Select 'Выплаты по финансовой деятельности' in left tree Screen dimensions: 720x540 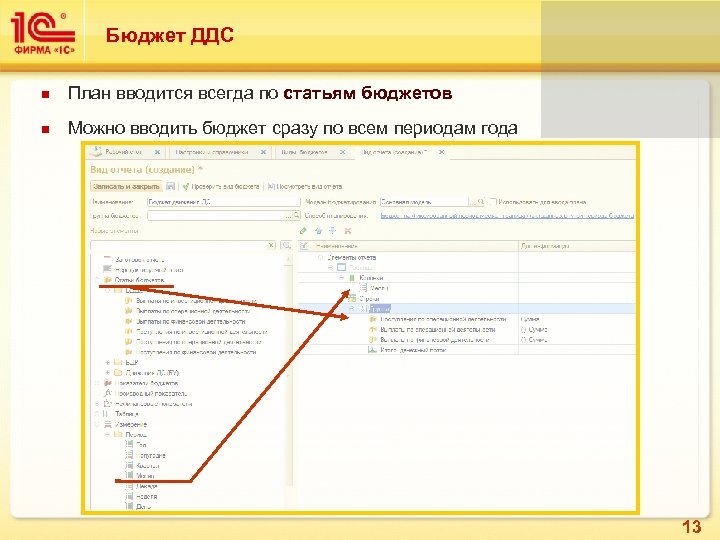click(191, 321)
